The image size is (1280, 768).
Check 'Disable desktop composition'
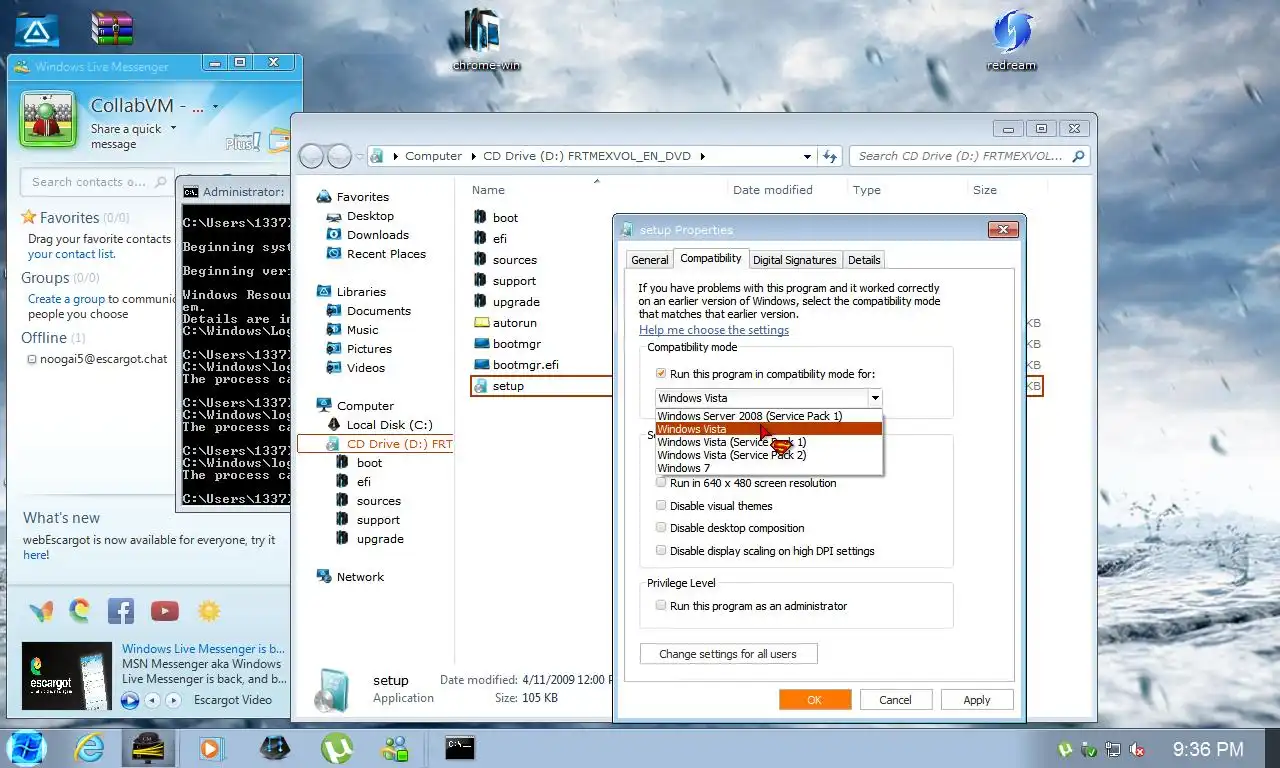661,528
